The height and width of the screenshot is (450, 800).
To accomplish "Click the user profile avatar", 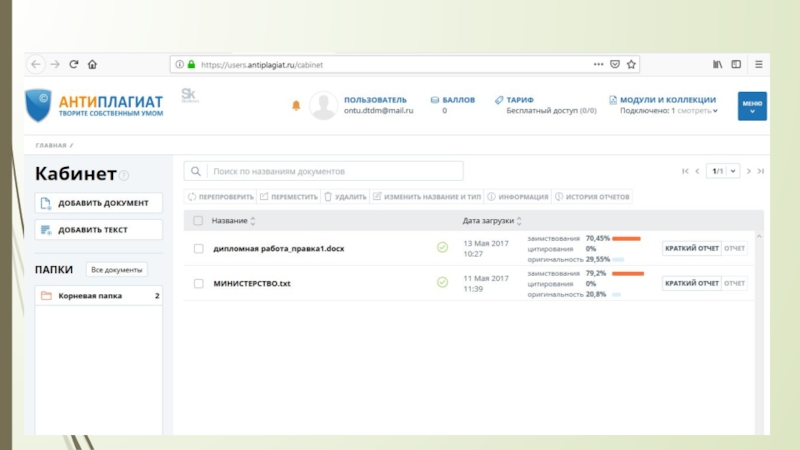I will [x=323, y=105].
